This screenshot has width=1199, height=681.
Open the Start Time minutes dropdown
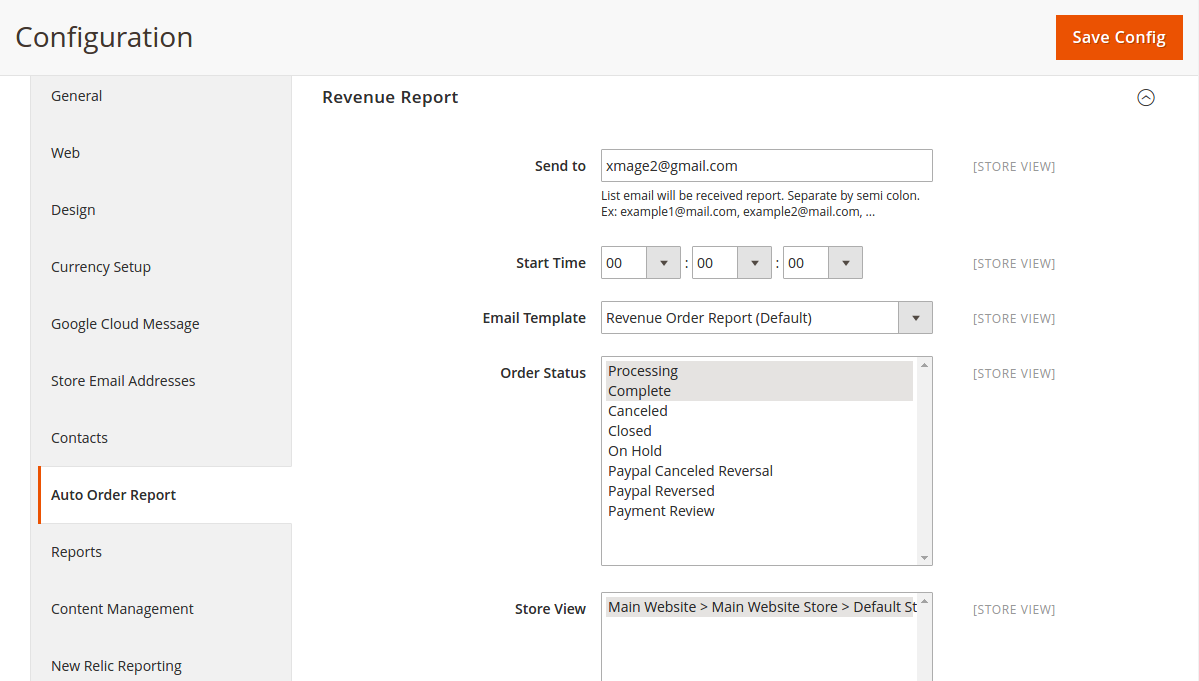732,263
